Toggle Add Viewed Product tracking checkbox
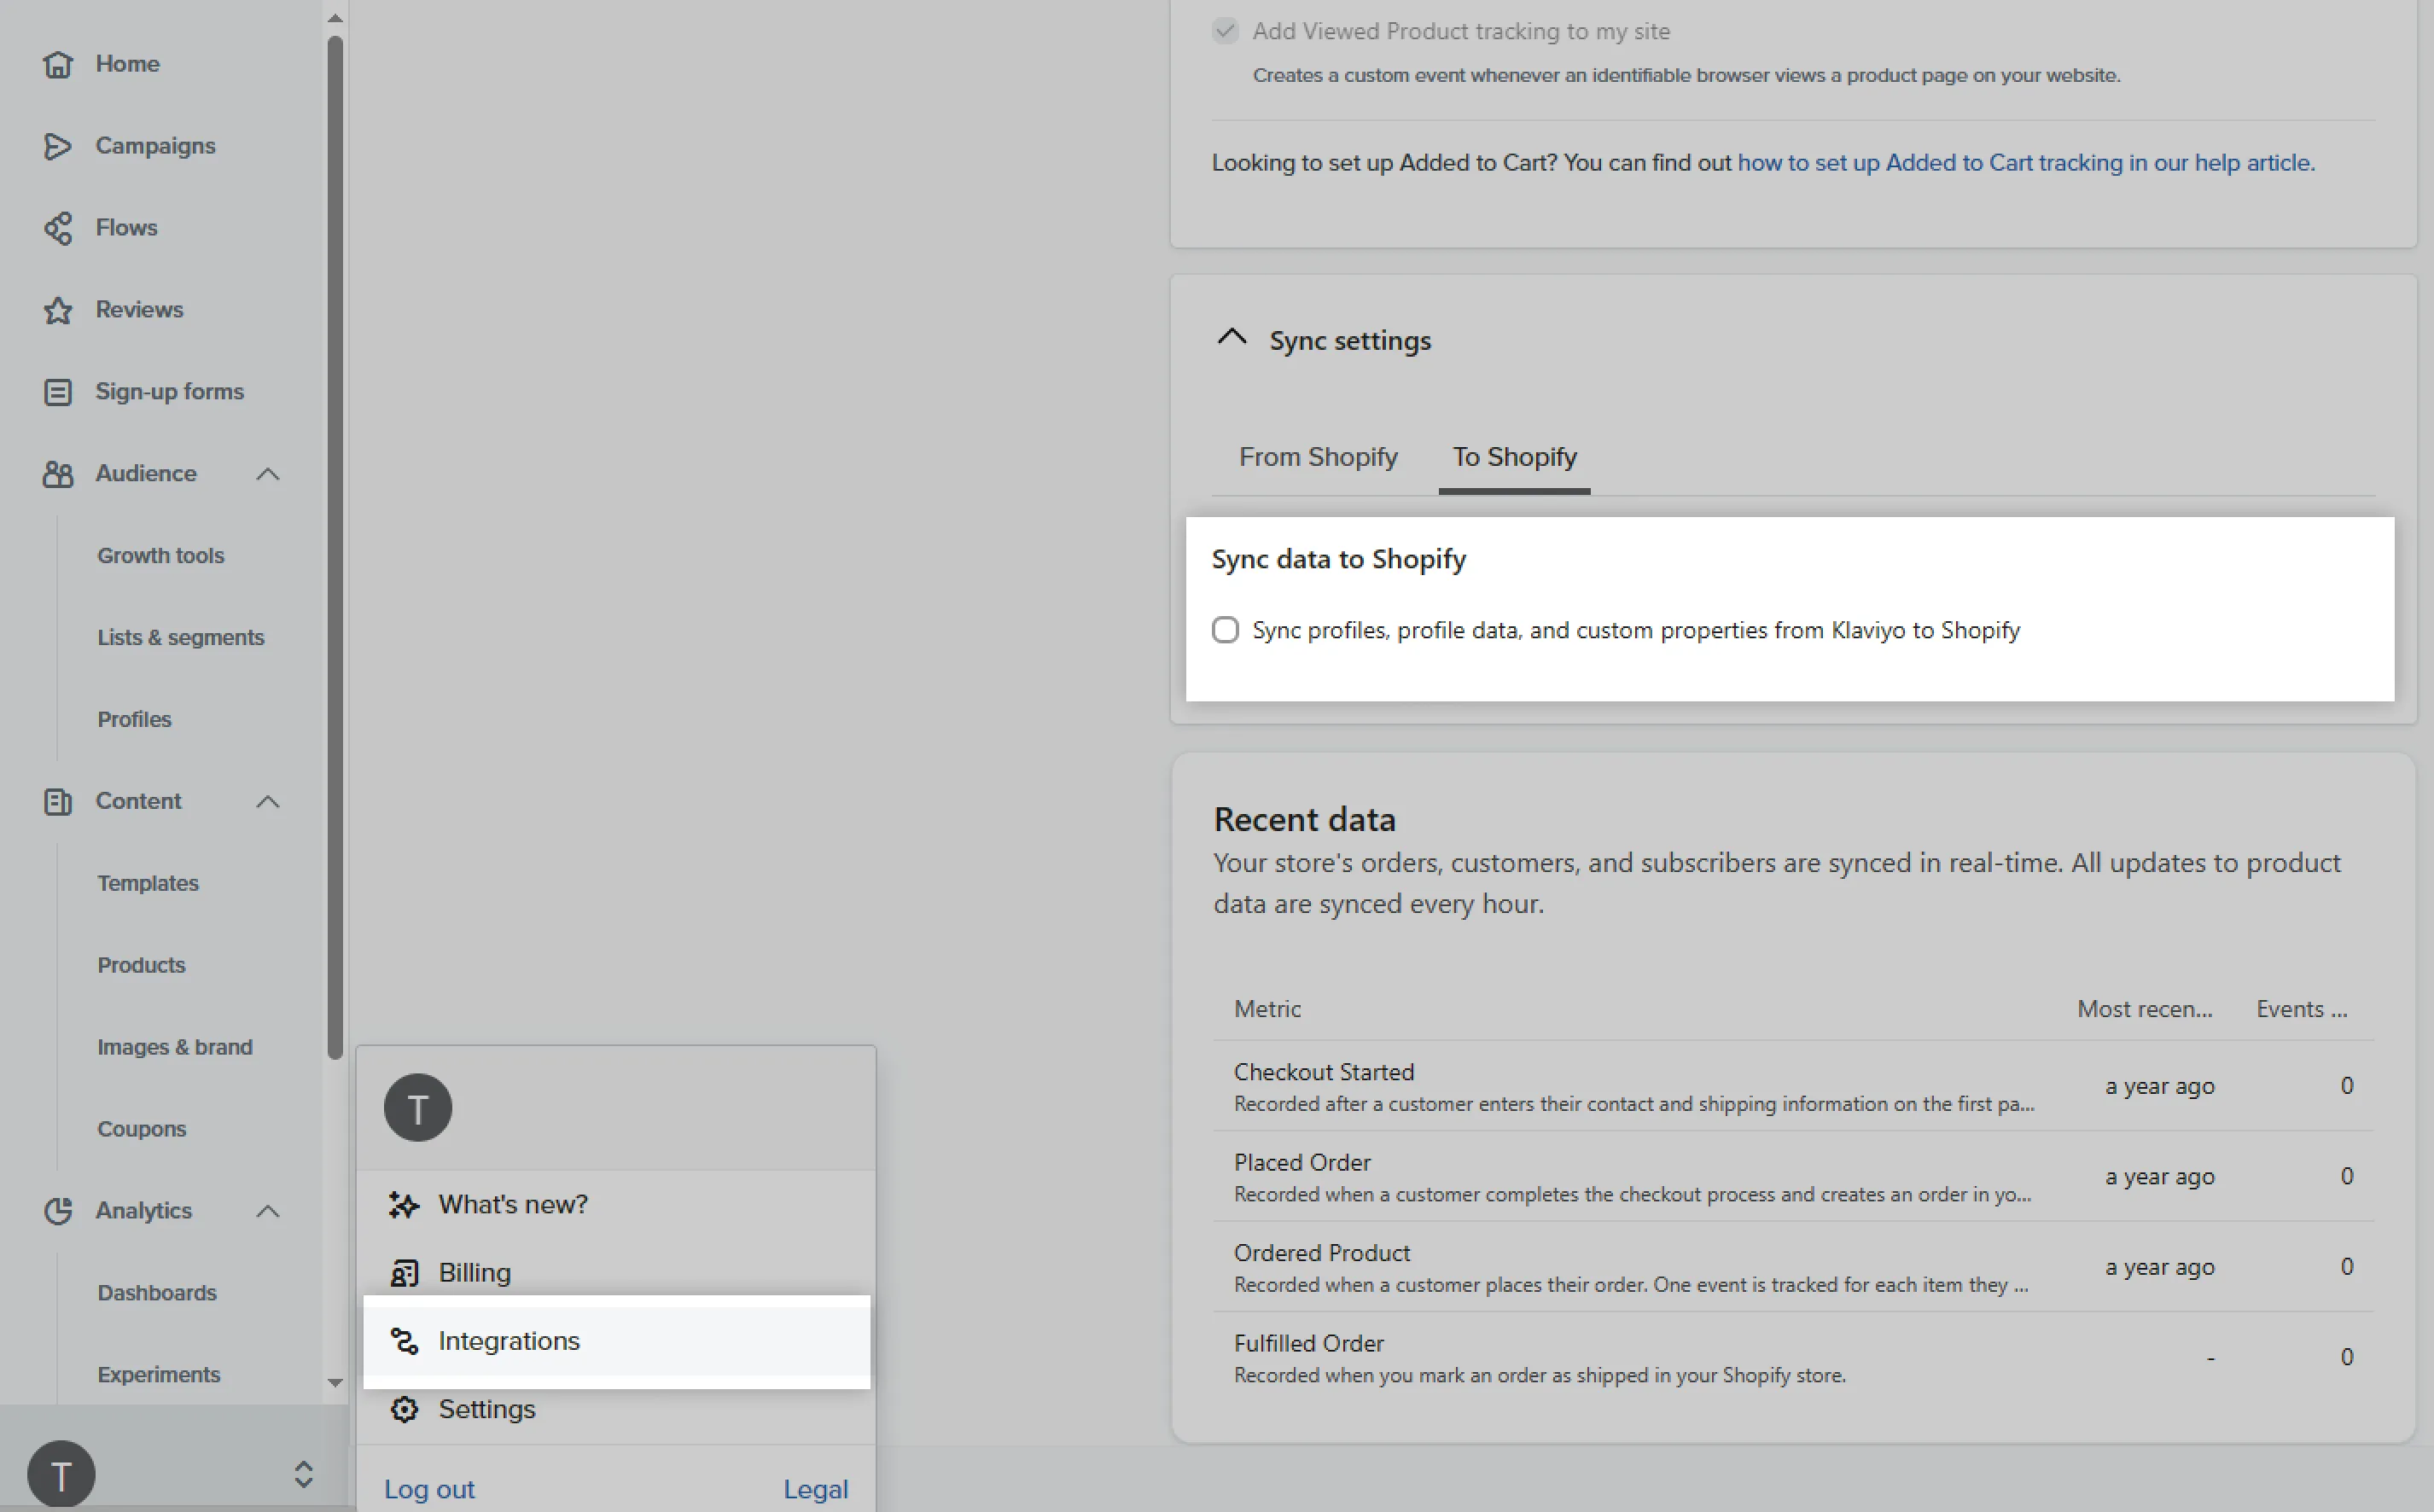Image resolution: width=2434 pixels, height=1512 pixels. (x=1225, y=31)
